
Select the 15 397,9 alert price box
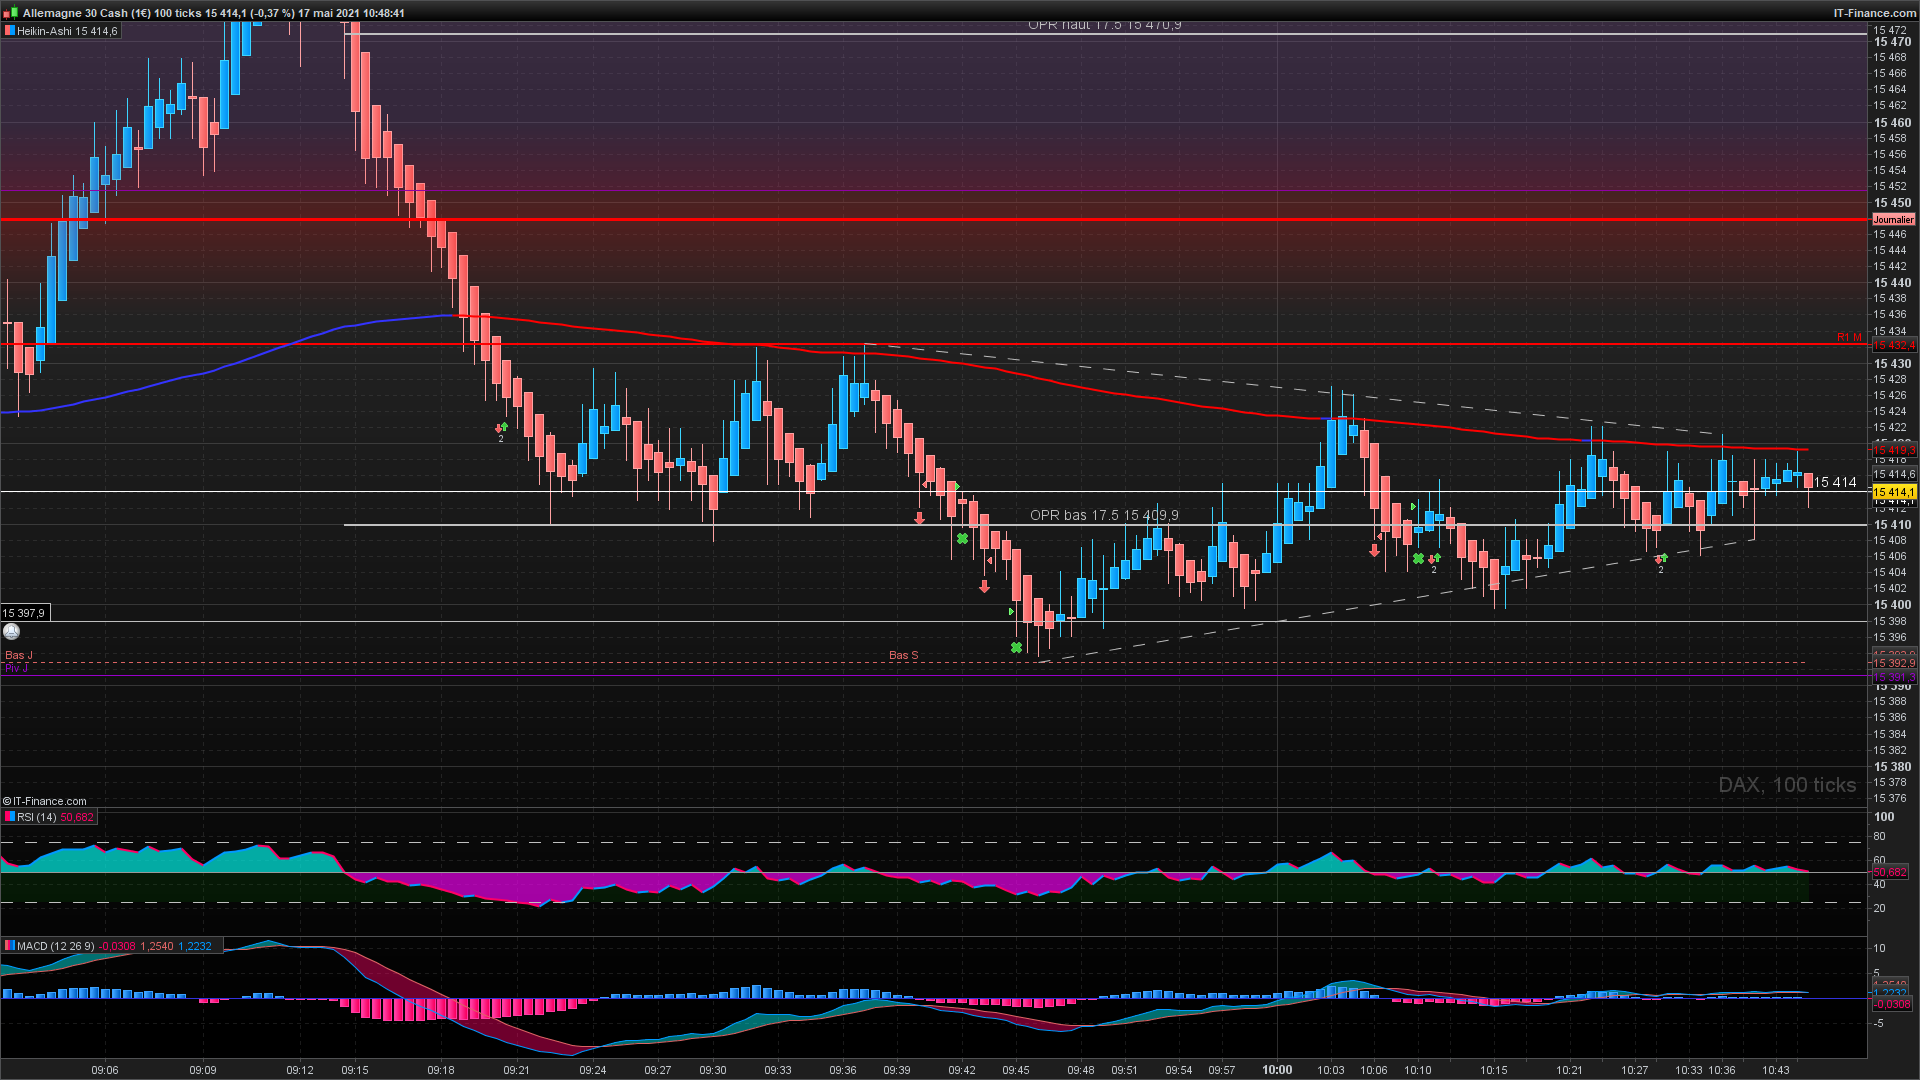point(24,613)
